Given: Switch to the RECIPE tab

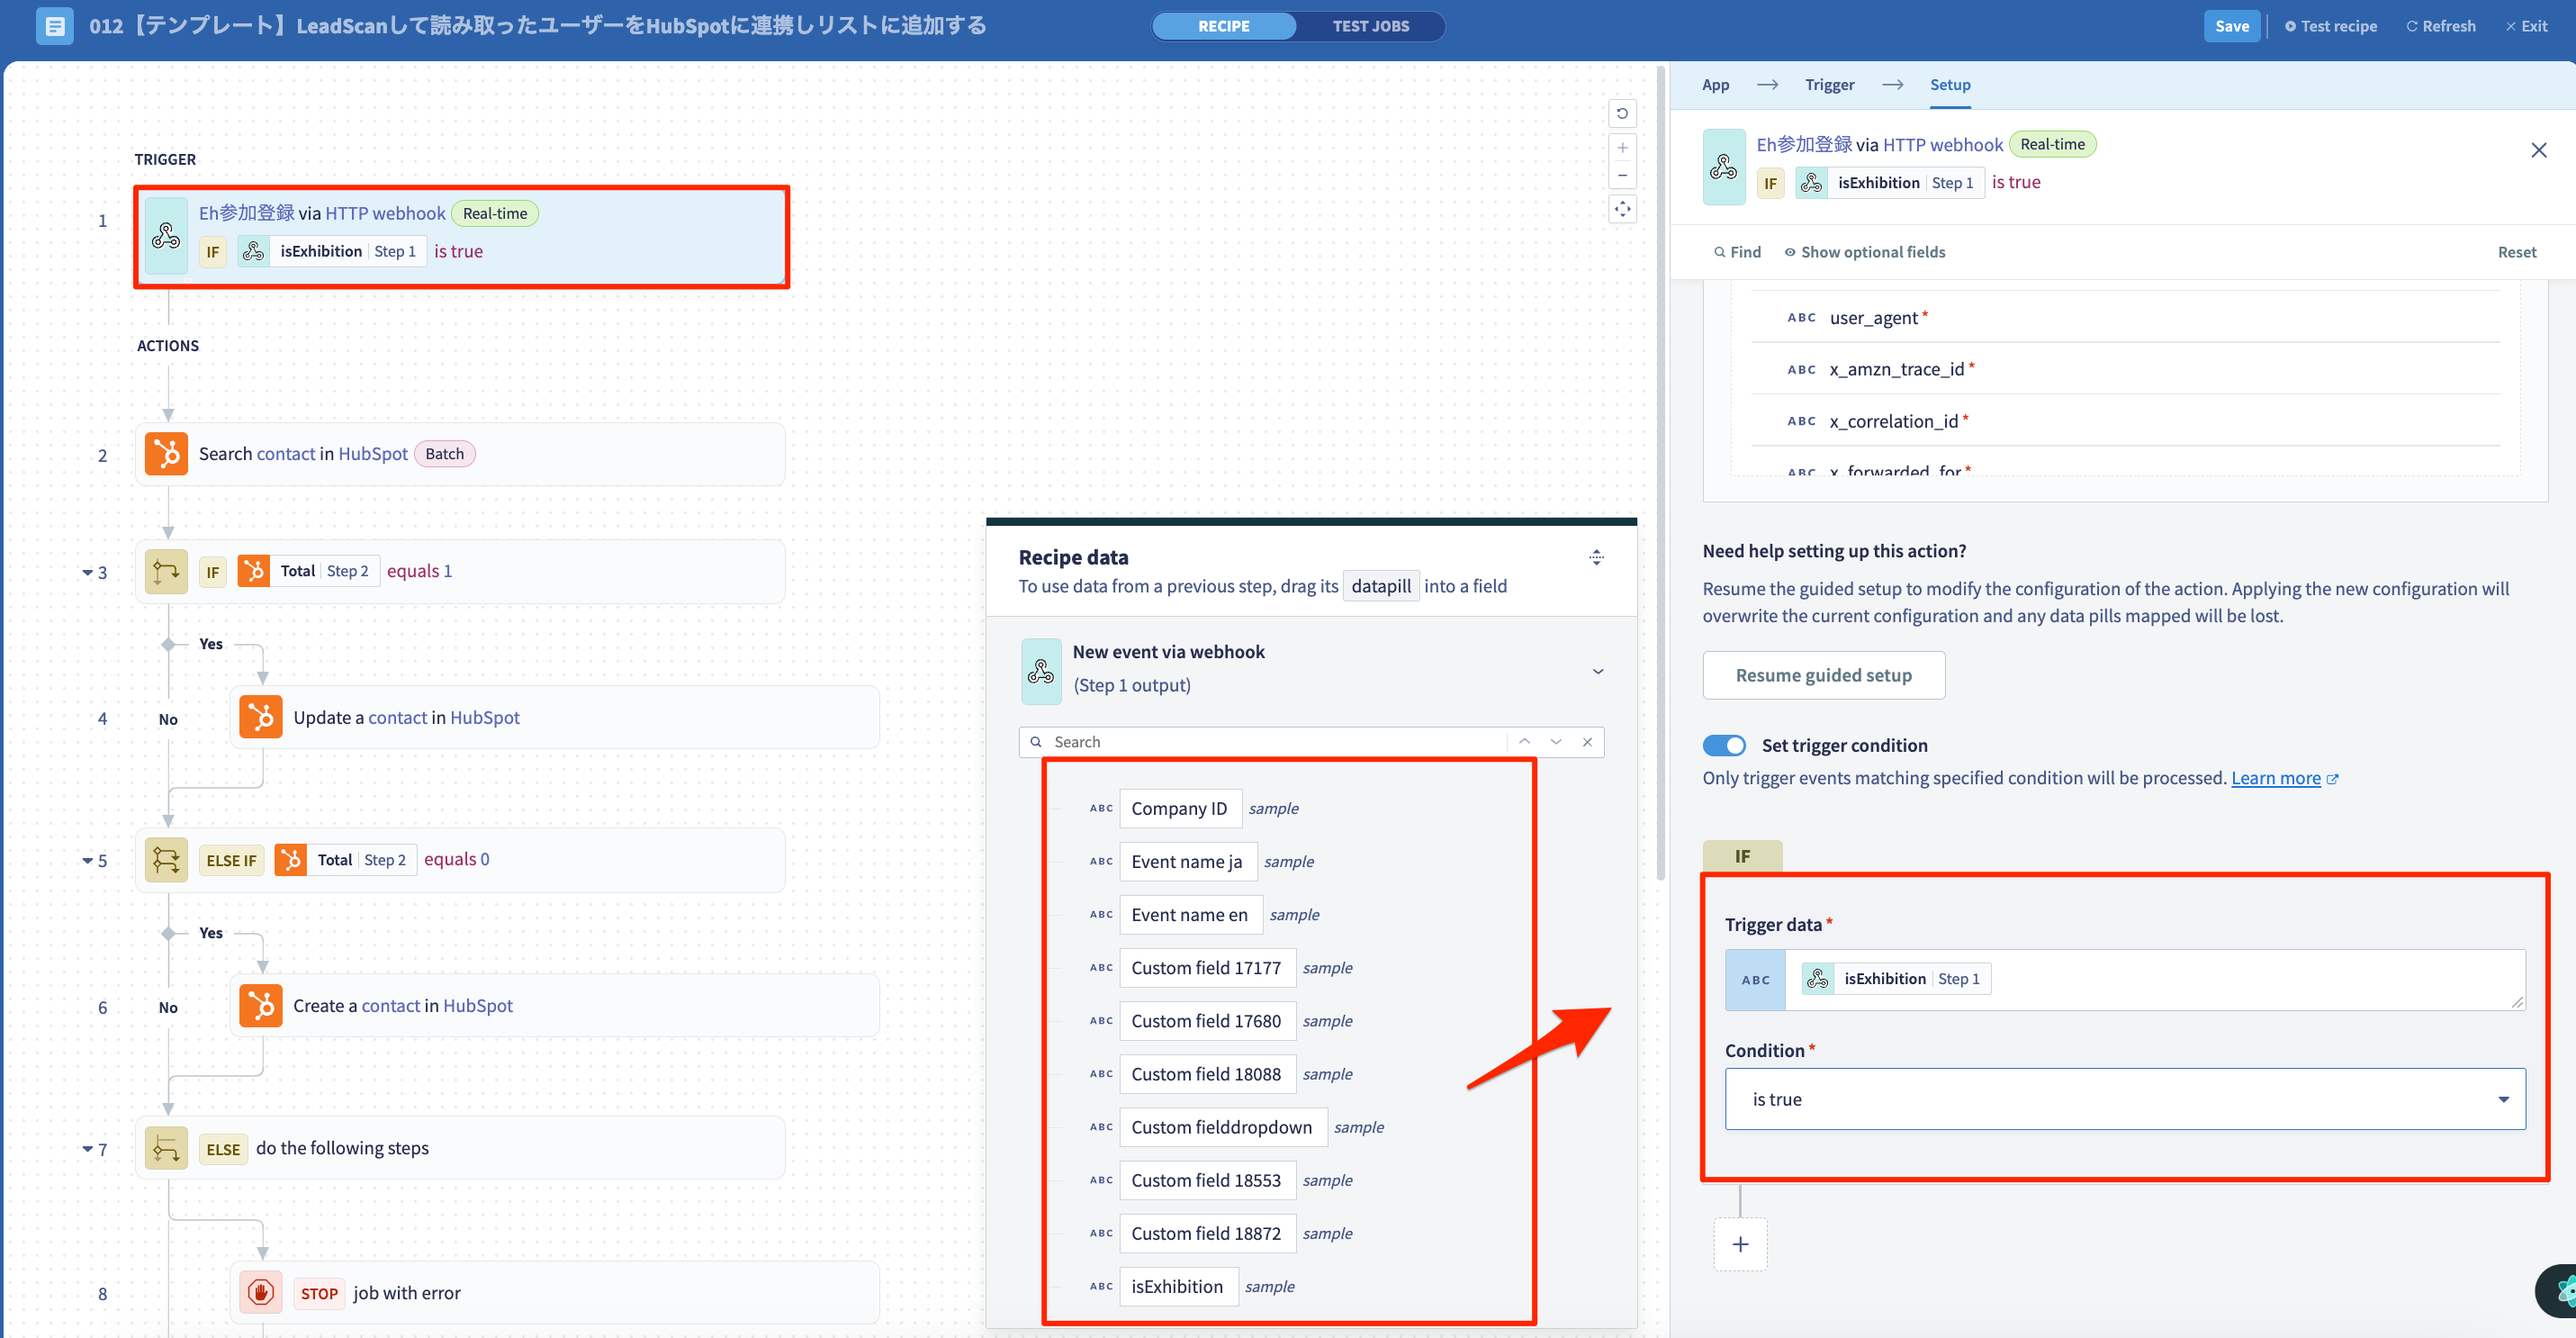Looking at the screenshot, I should [x=1224, y=26].
